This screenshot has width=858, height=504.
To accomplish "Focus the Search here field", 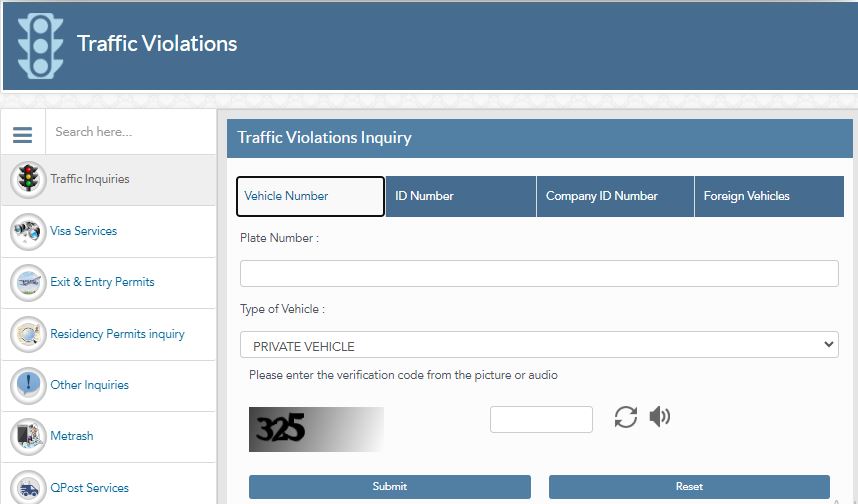I will pos(131,132).
